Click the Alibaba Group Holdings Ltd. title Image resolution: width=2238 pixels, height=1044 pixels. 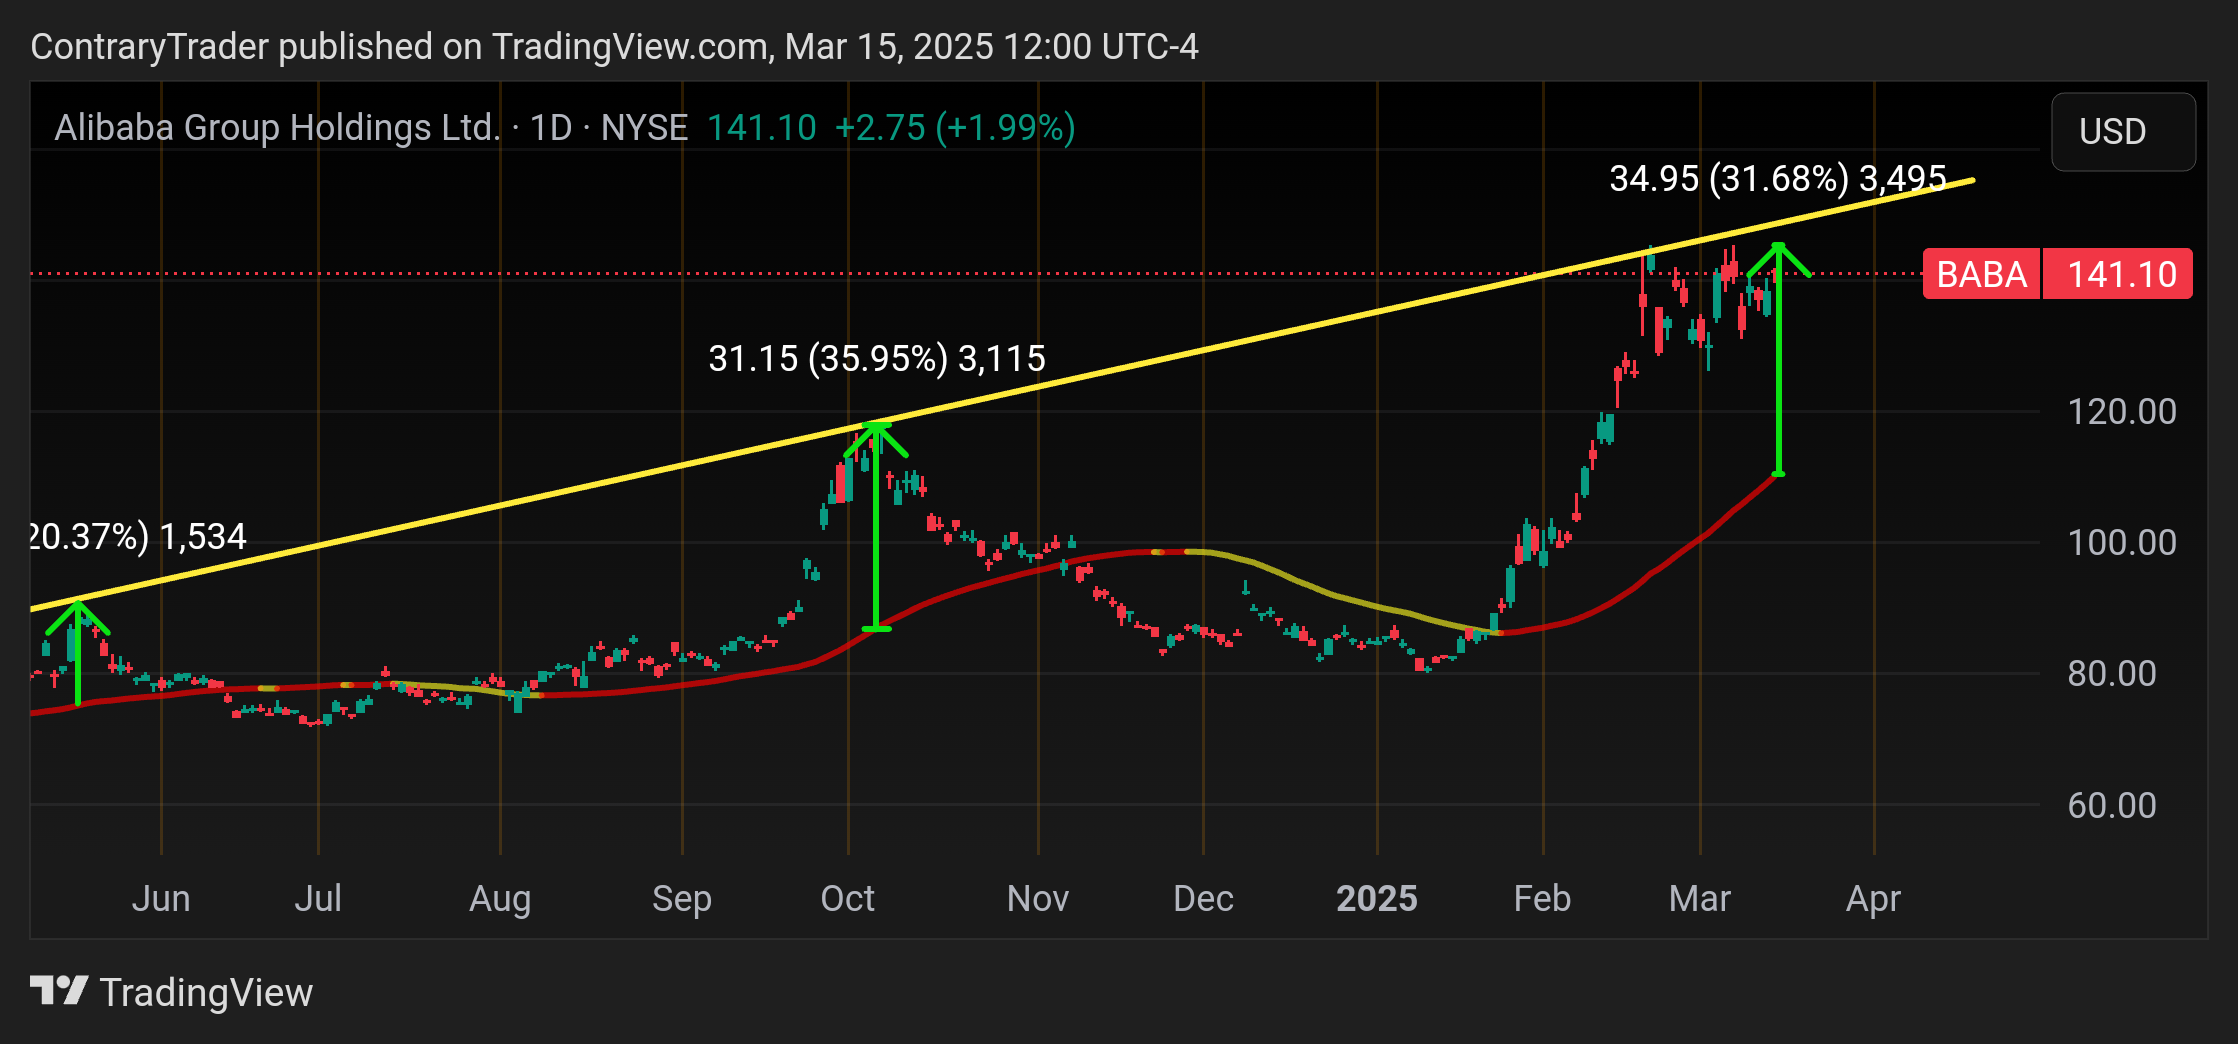point(276,128)
